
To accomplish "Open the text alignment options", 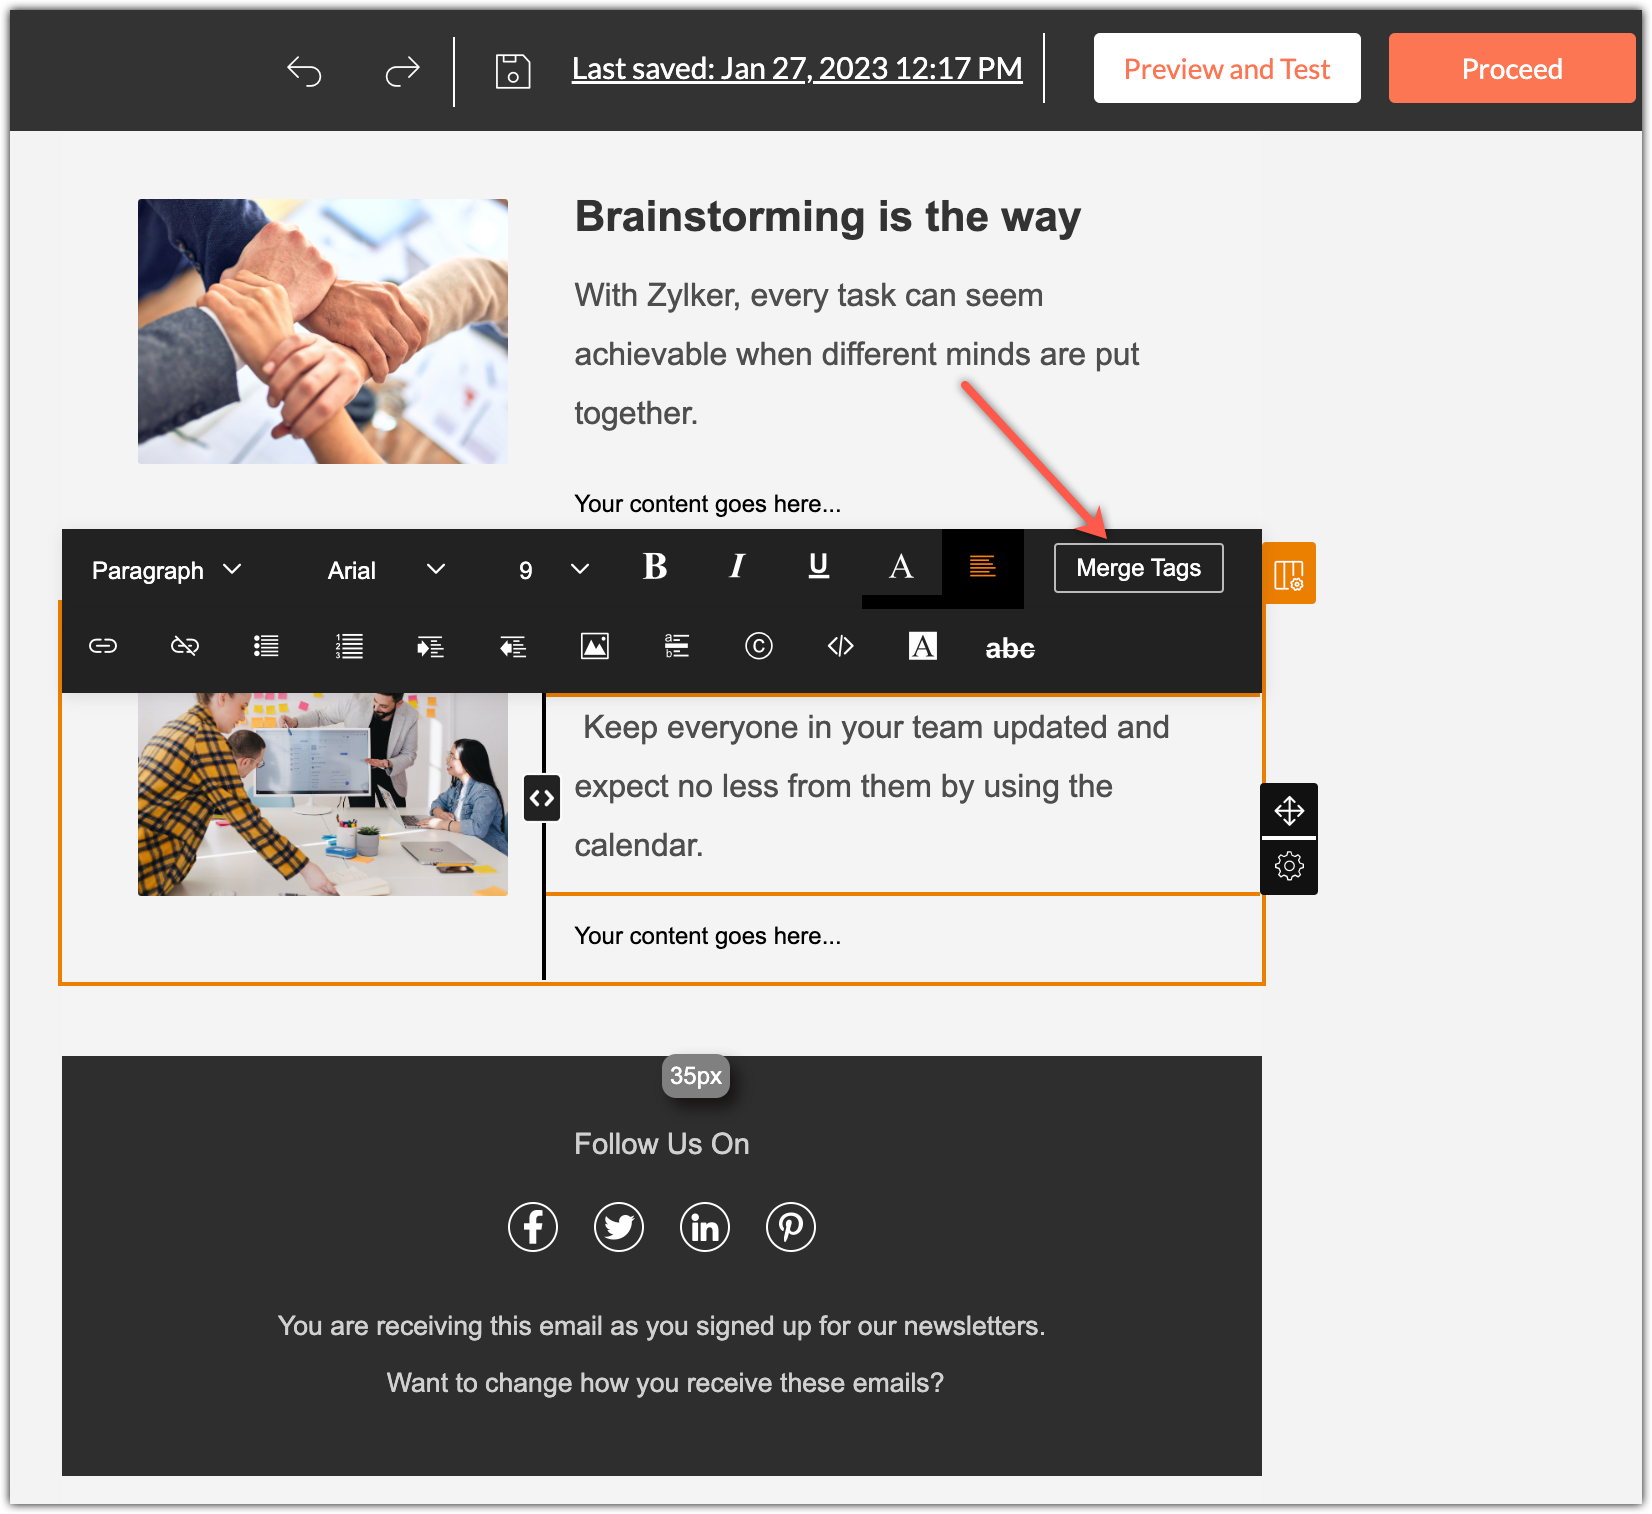I will 983,567.
